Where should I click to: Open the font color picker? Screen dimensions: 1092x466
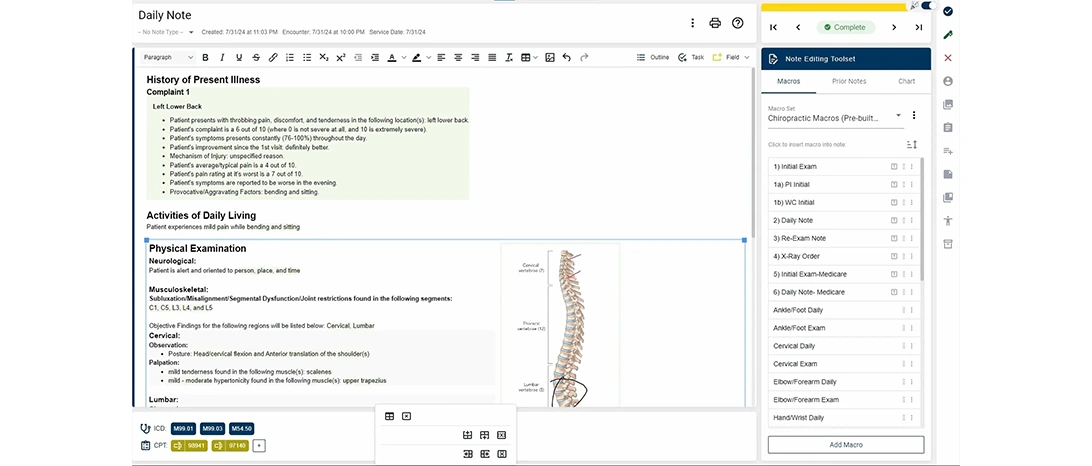[x=394, y=58]
